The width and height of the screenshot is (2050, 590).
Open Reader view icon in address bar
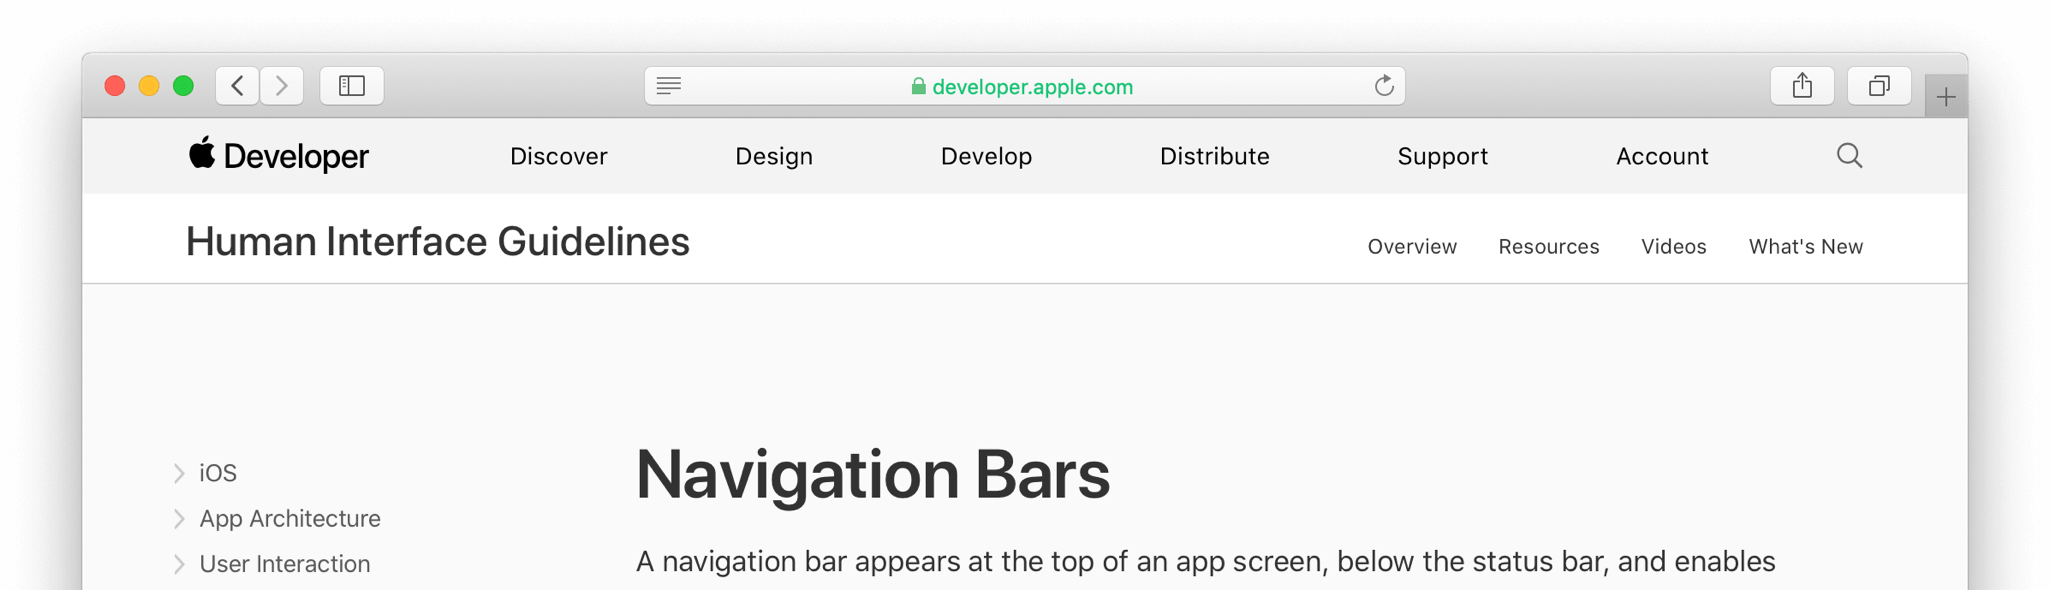coord(669,86)
